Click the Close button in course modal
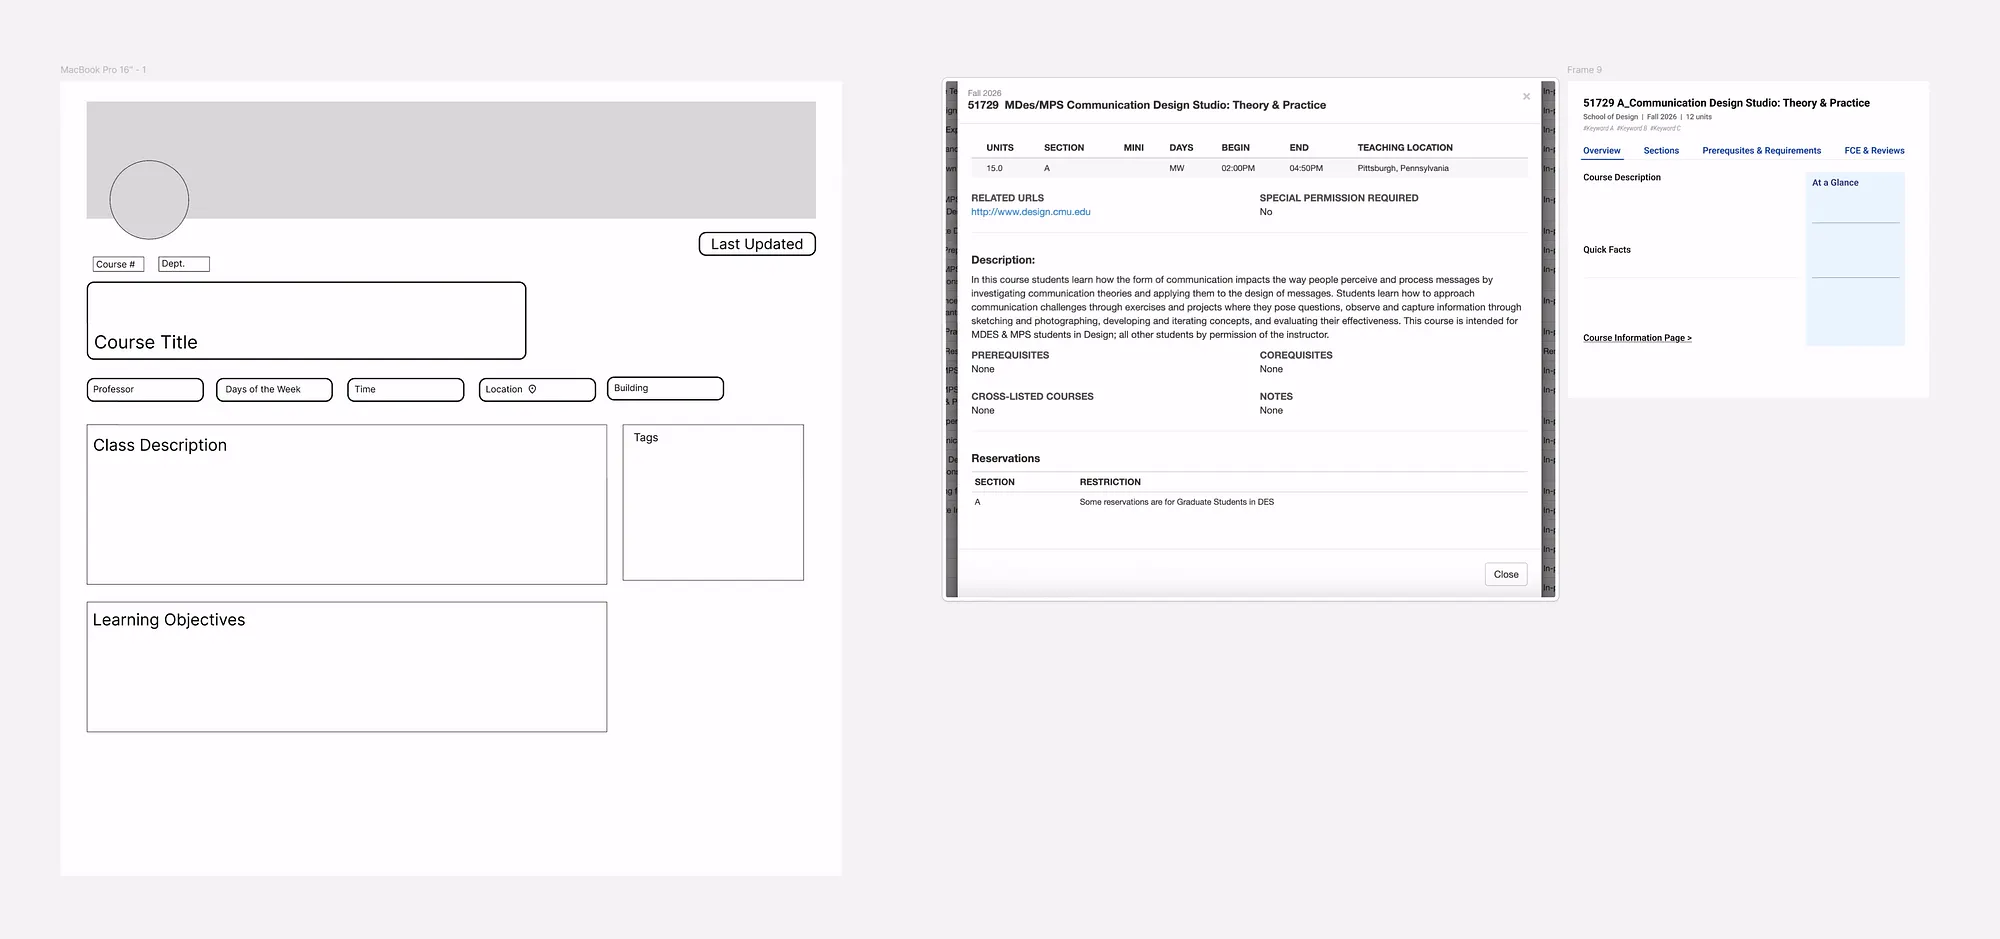This screenshot has height=939, width=2000. 1506,574
